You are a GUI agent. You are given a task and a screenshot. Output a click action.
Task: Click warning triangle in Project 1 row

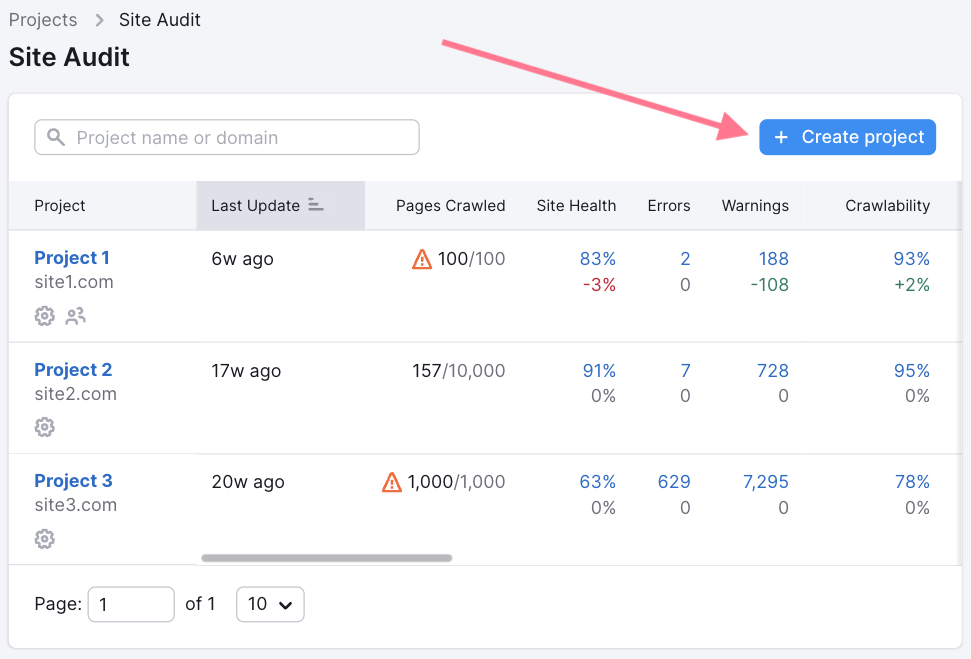(422, 260)
